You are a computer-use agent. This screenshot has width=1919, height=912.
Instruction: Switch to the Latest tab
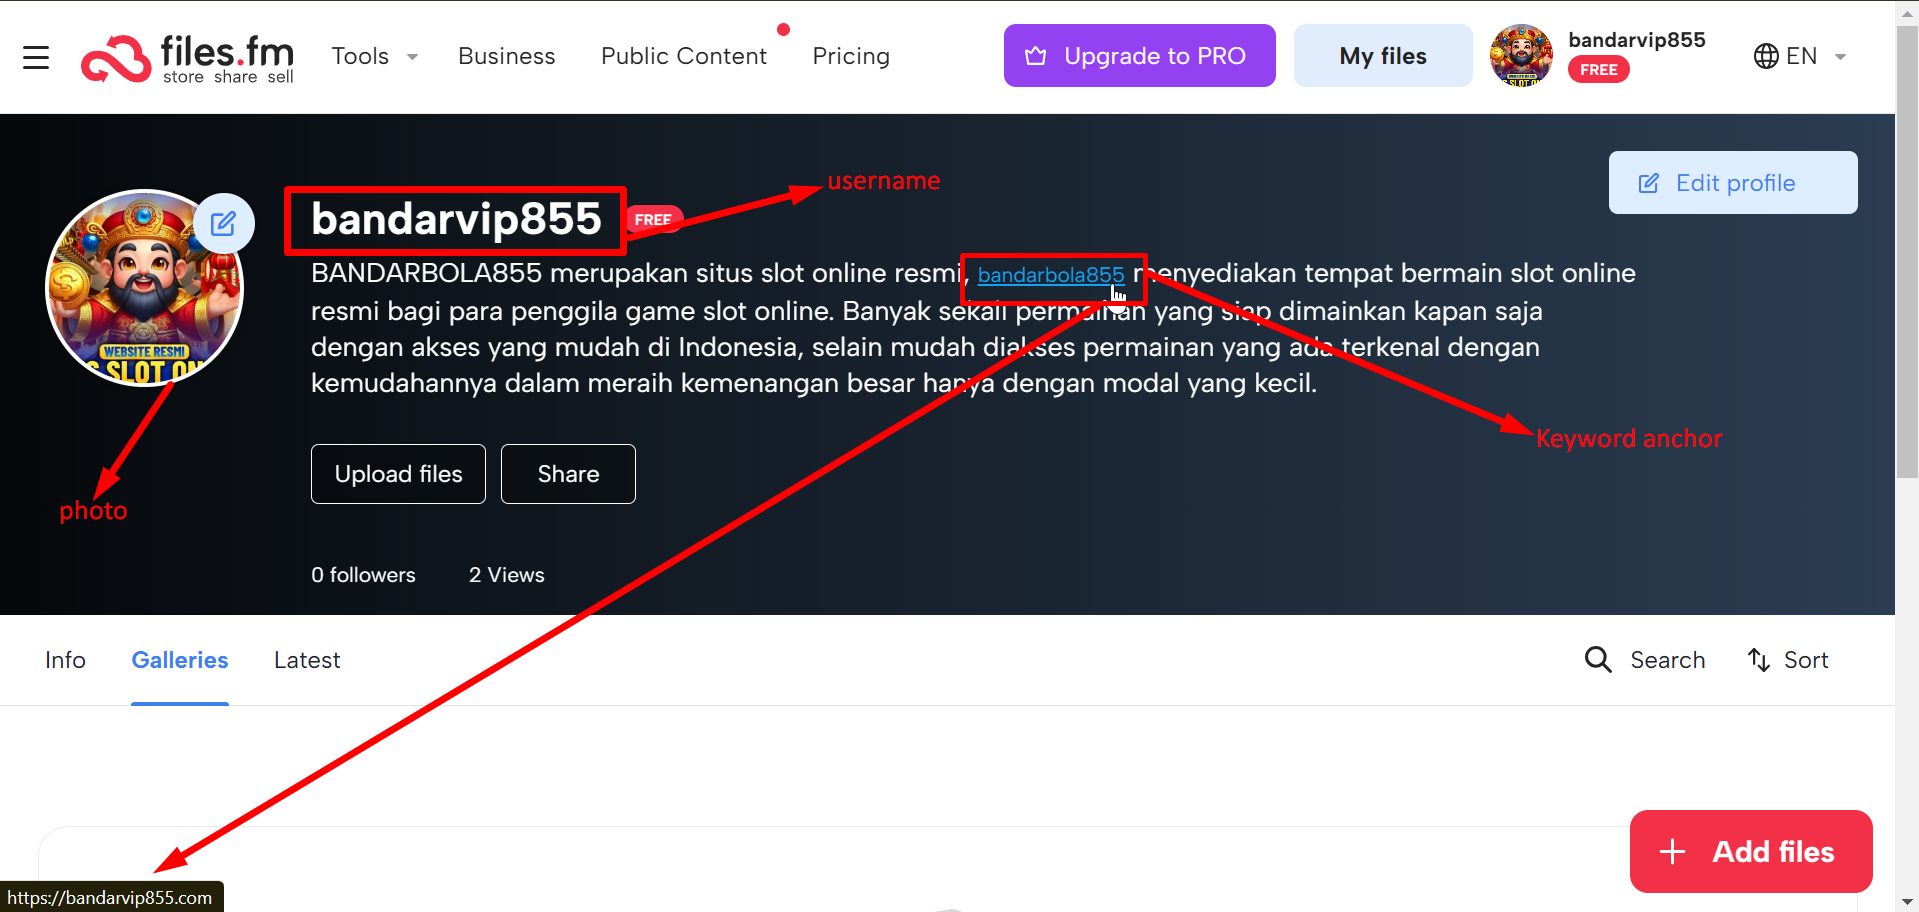point(307,660)
